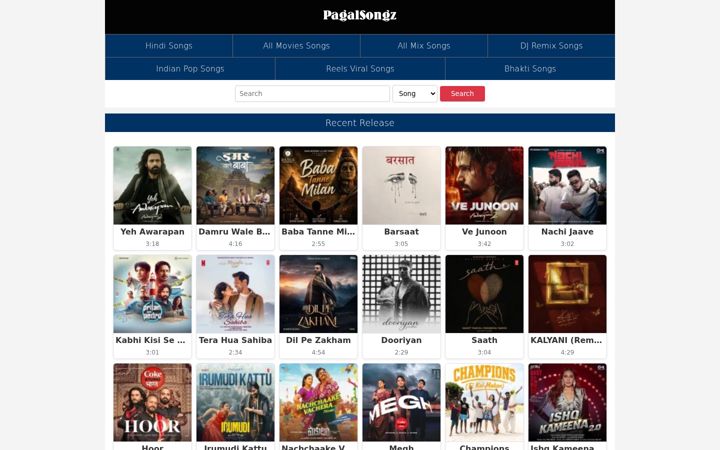Image resolution: width=720 pixels, height=450 pixels.
Task: Open Baba Tanne Milan album cover
Action: tap(318, 186)
